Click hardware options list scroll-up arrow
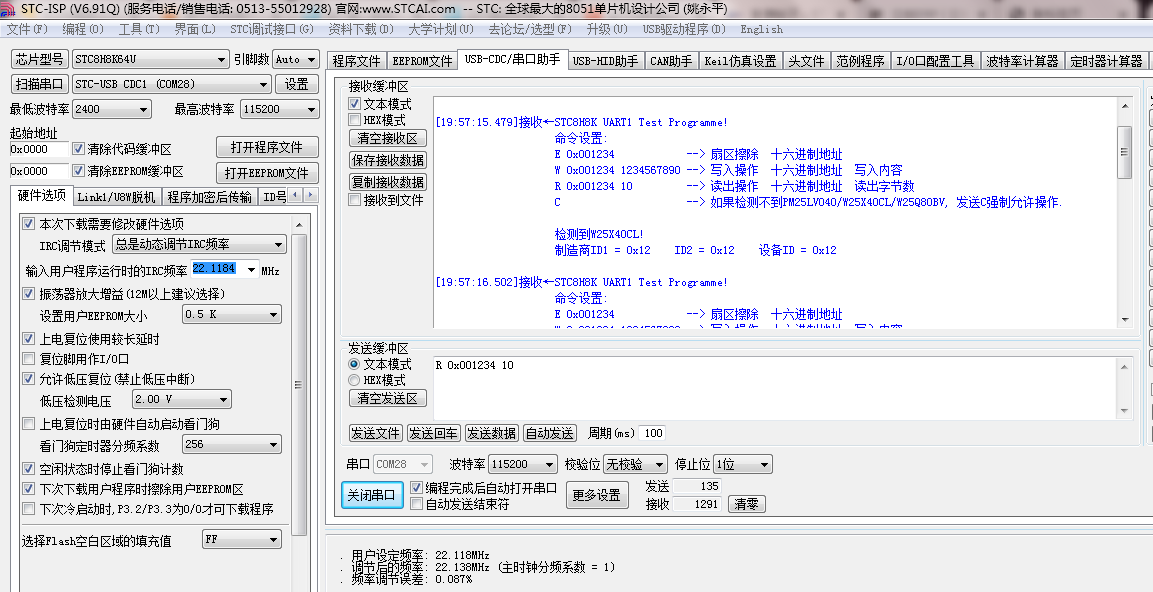 299,224
